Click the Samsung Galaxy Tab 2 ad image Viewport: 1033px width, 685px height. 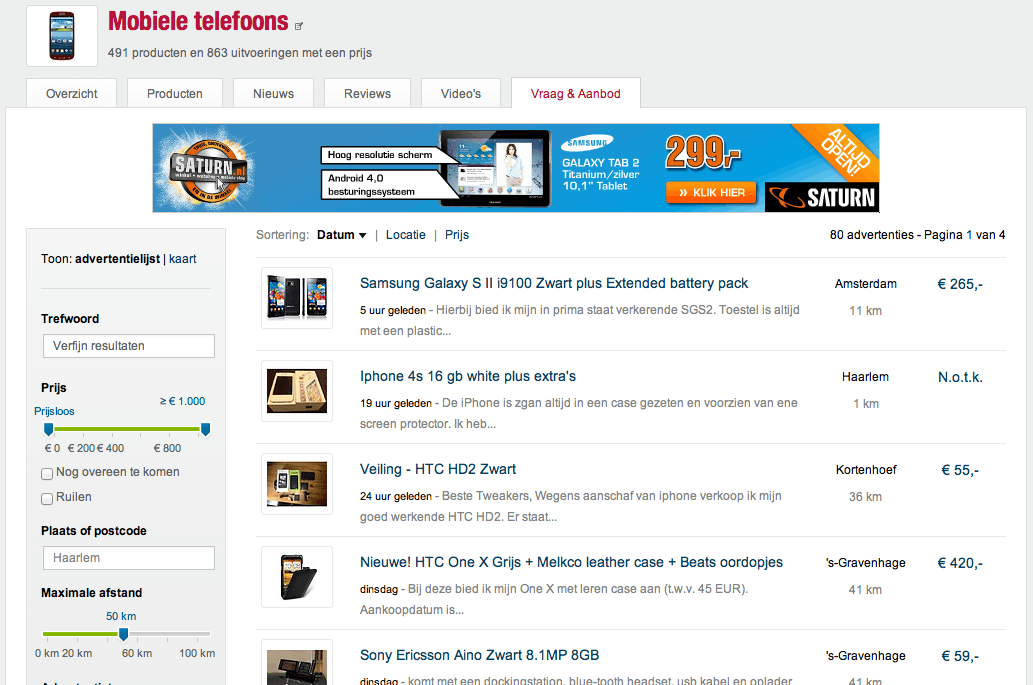click(495, 168)
